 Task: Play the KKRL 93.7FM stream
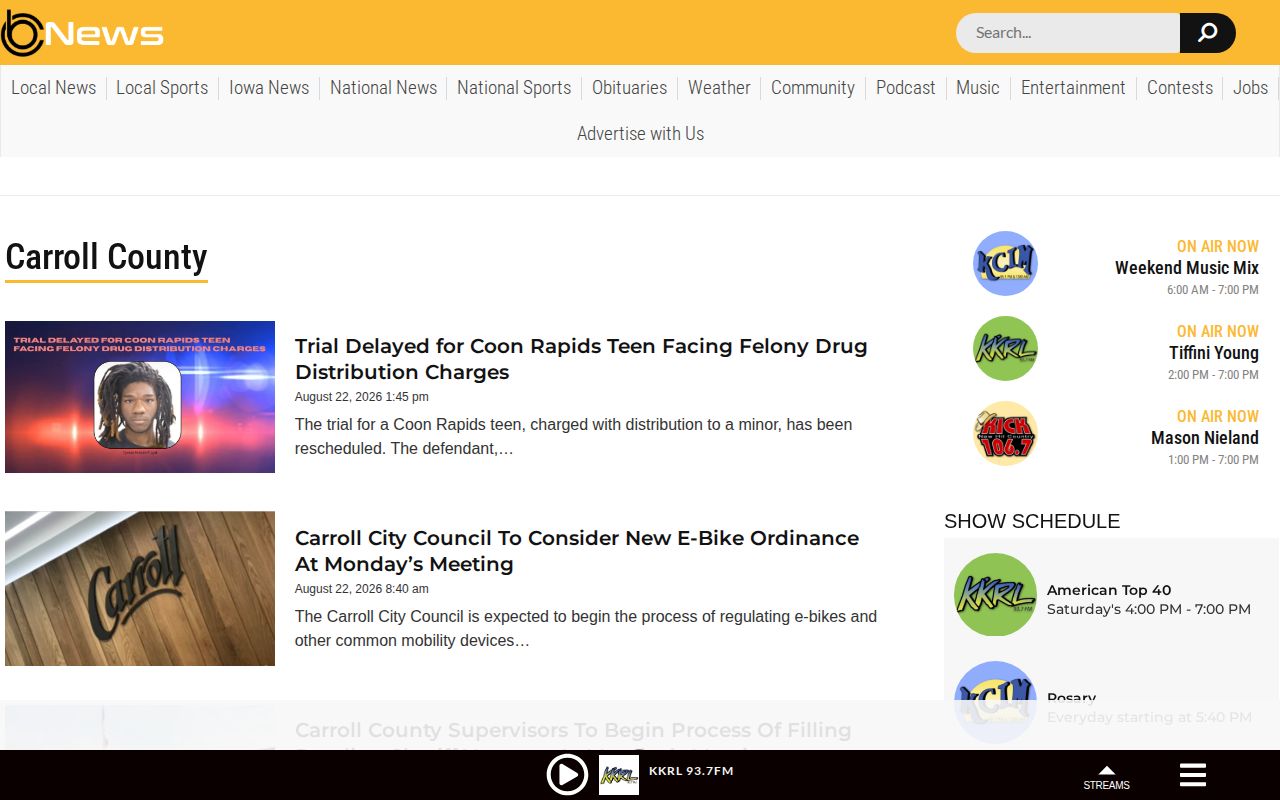click(567, 775)
